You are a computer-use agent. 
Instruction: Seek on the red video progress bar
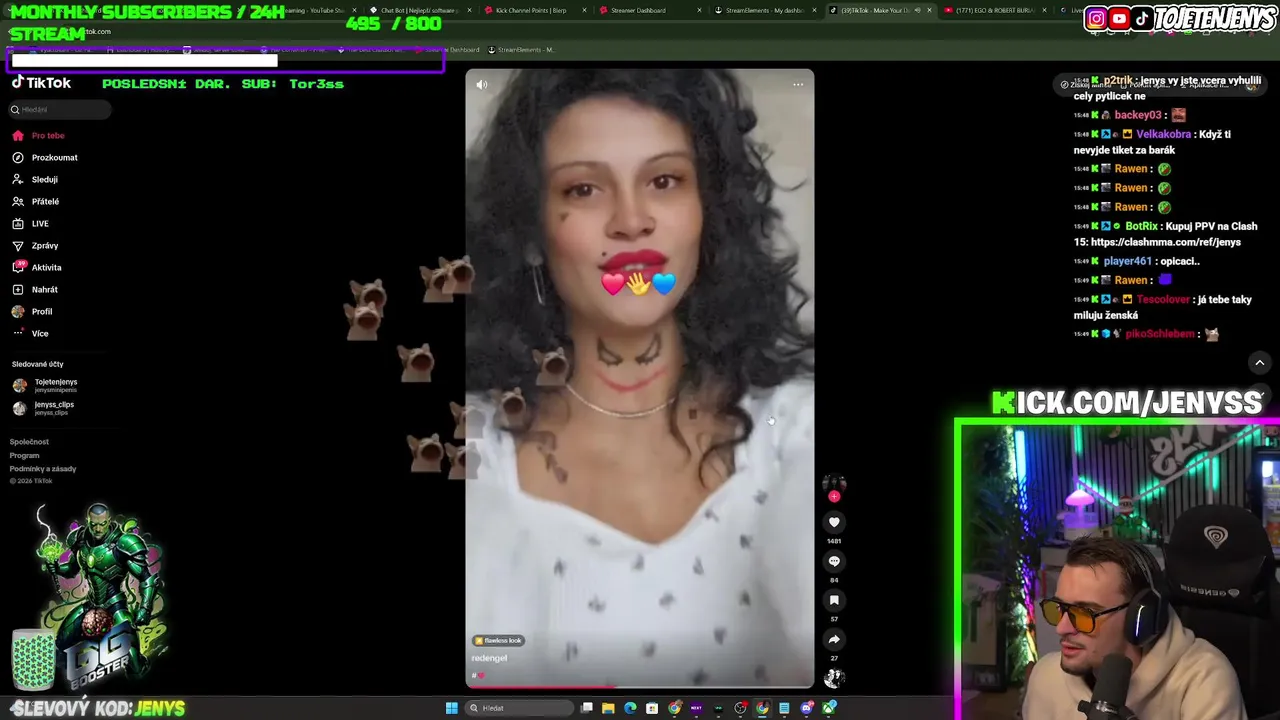coord(640,687)
